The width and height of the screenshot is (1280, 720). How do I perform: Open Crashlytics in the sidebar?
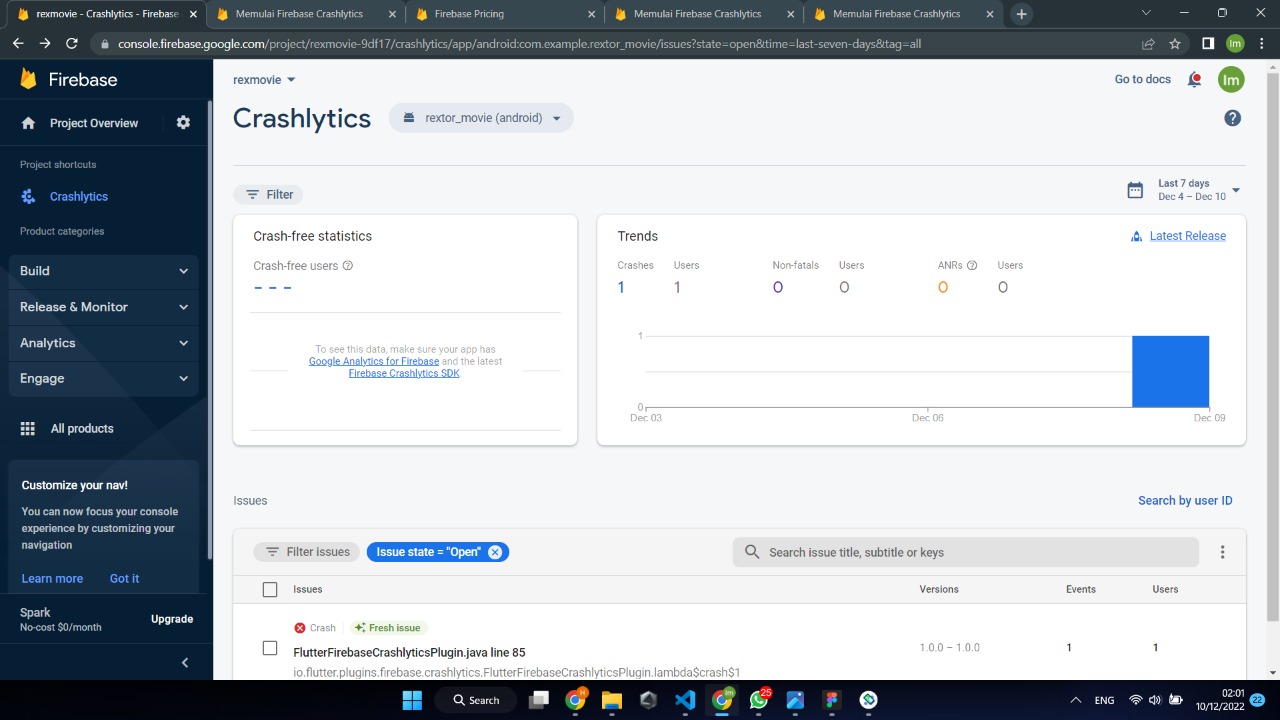point(79,197)
